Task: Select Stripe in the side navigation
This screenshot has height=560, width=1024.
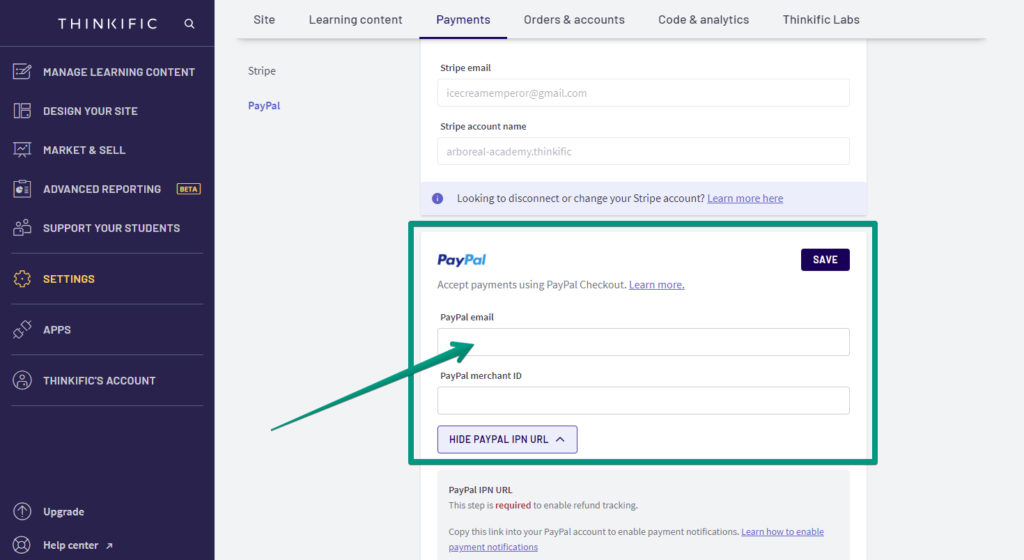Action: click(x=262, y=70)
